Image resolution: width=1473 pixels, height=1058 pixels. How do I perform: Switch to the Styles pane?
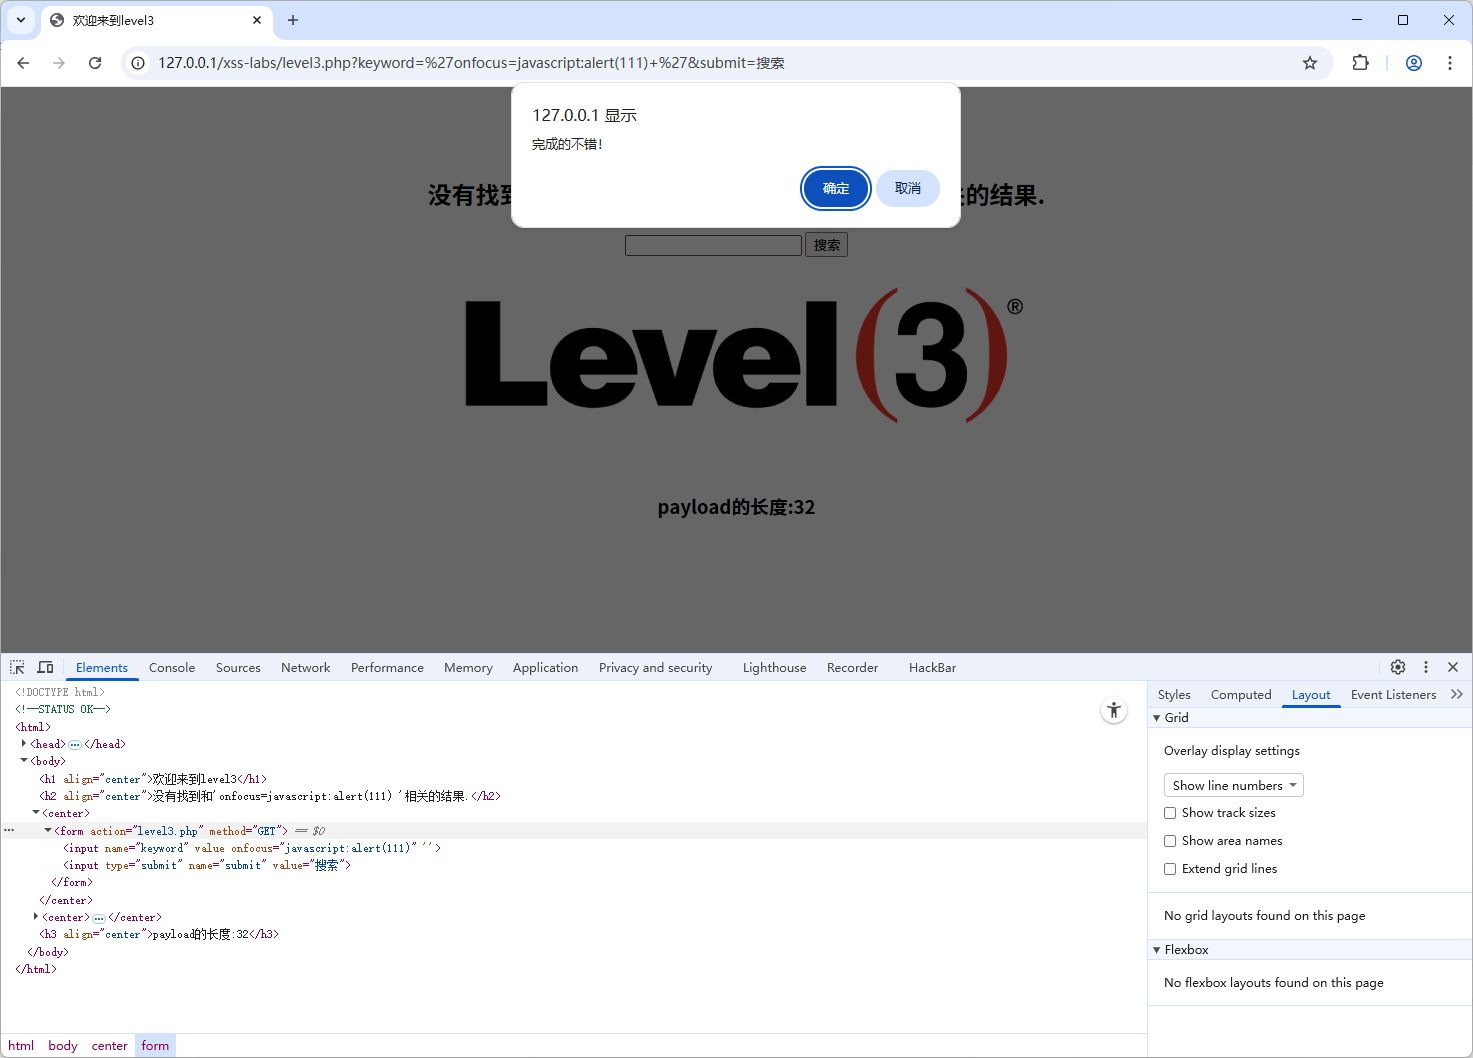pyautogui.click(x=1174, y=695)
